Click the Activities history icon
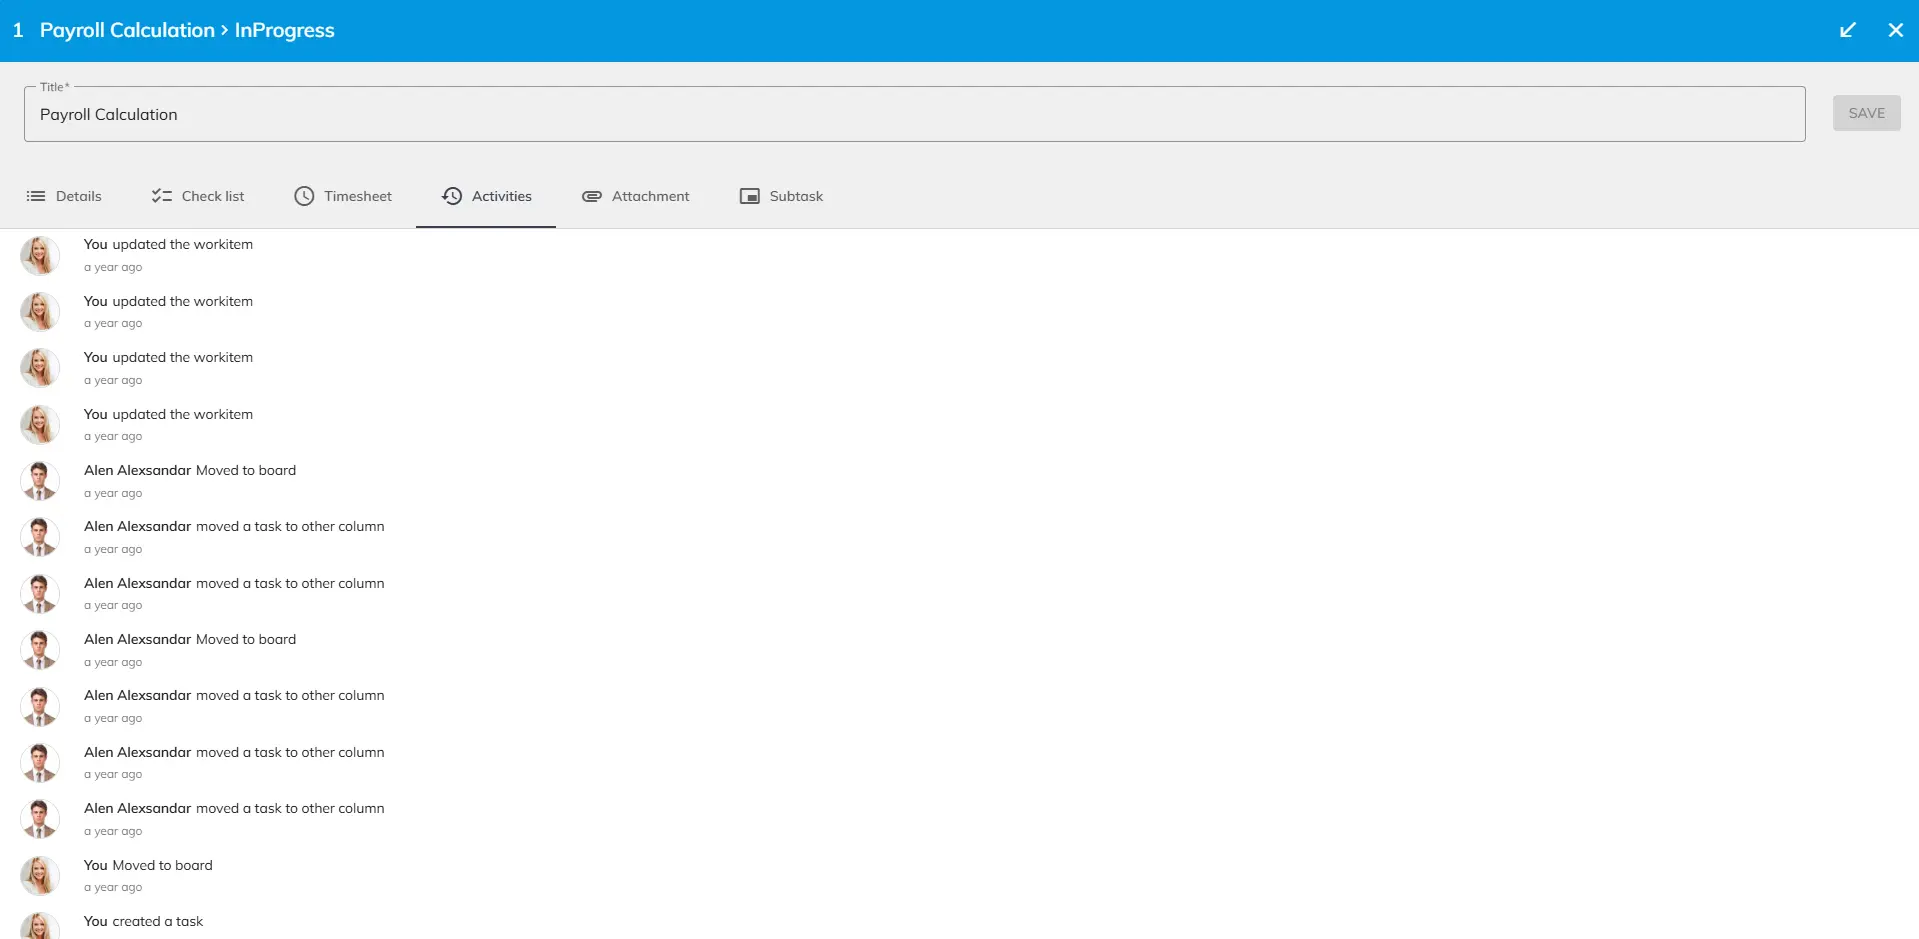 (x=452, y=196)
